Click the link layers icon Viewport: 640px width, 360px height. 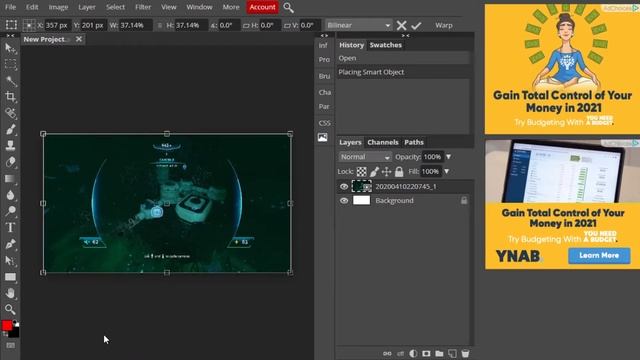pyautogui.click(x=387, y=353)
